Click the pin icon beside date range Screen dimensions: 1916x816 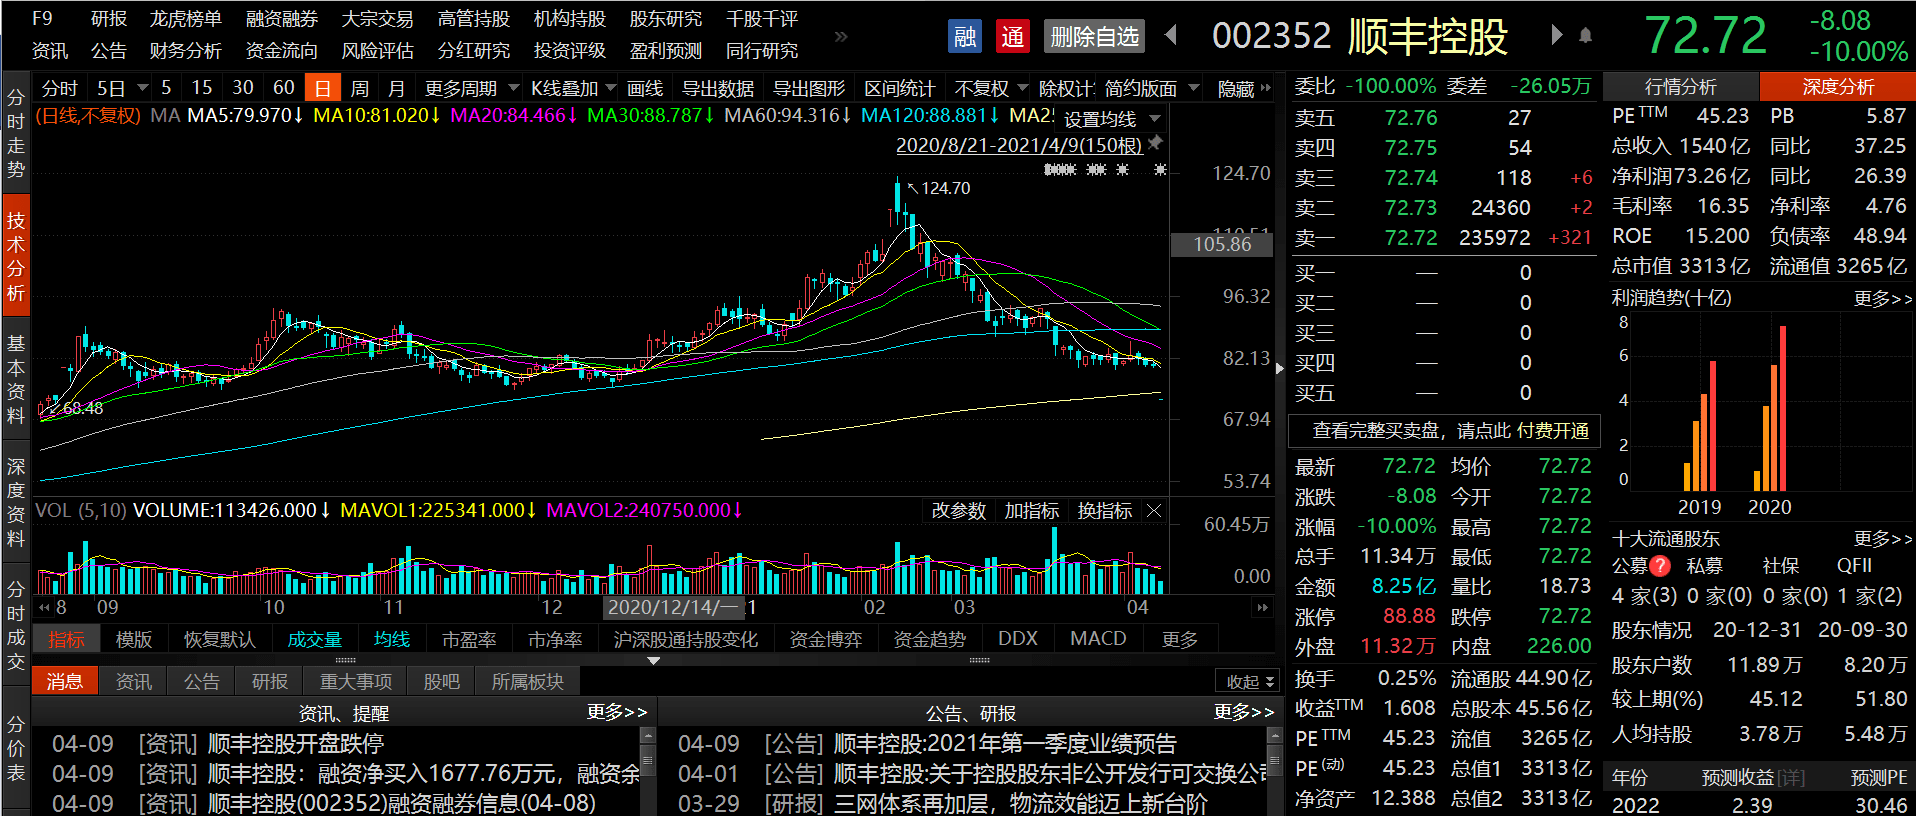click(1156, 144)
